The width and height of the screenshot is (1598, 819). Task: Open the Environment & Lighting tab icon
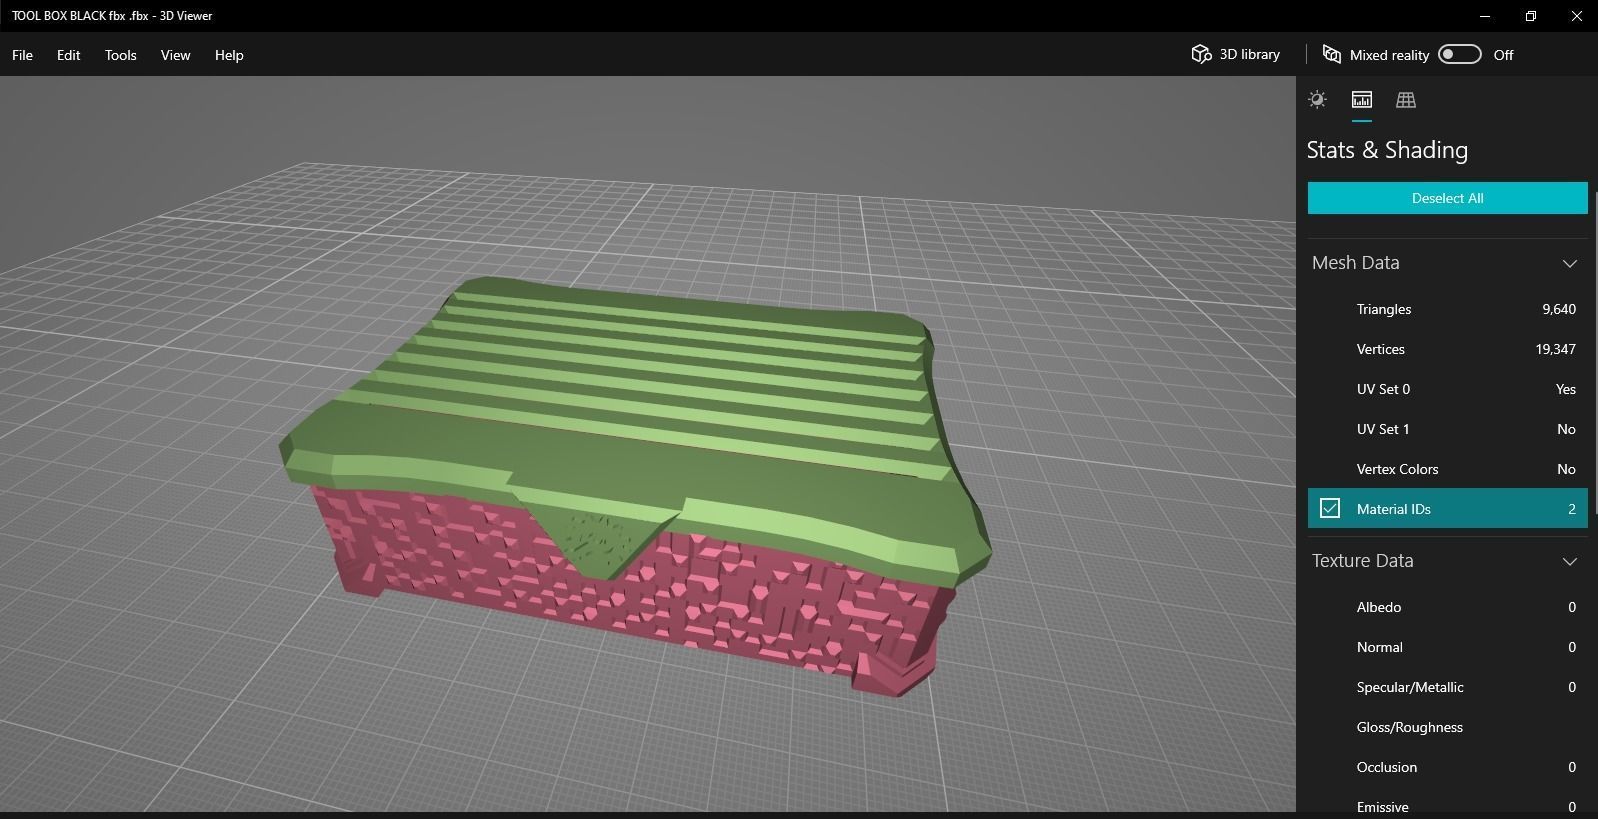click(x=1317, y=99)
